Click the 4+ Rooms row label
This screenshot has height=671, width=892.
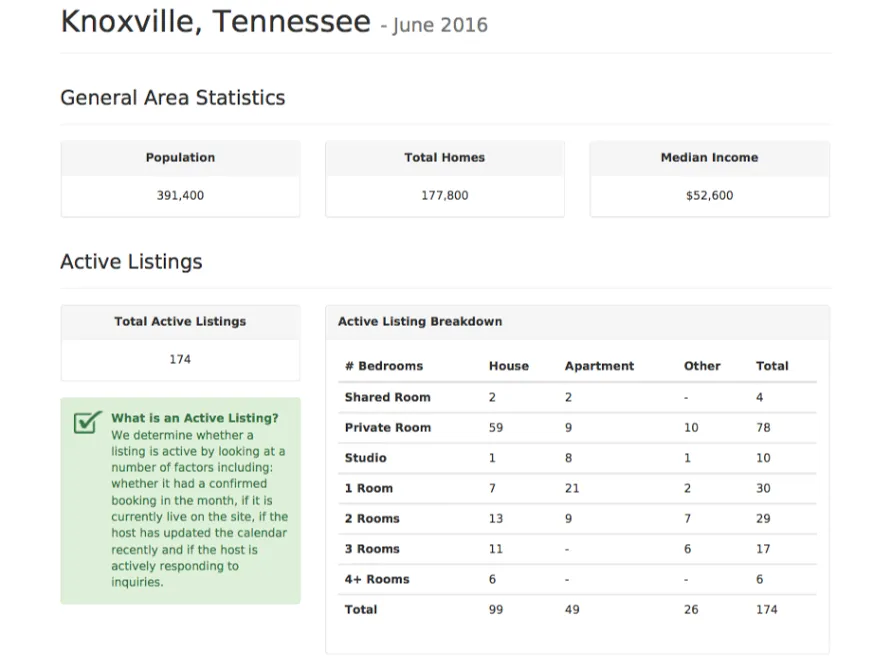377,579
